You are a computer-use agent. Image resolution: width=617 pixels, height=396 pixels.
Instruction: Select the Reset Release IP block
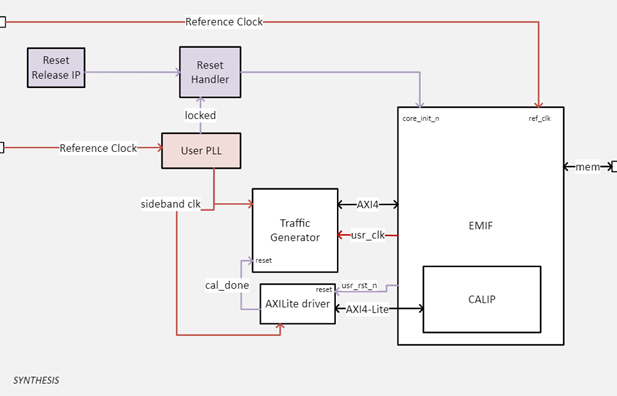(x=56, y=68)
